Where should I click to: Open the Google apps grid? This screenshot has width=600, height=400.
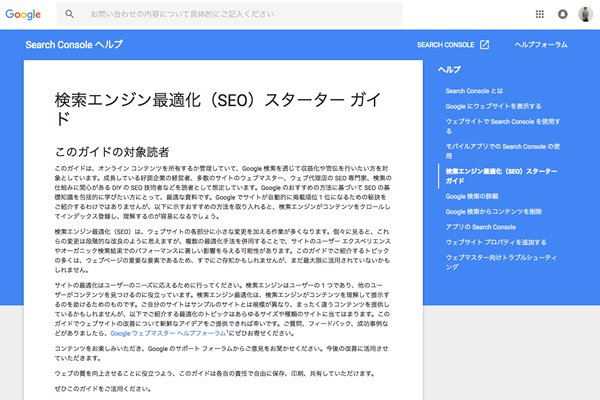click(x=540, y=14)
